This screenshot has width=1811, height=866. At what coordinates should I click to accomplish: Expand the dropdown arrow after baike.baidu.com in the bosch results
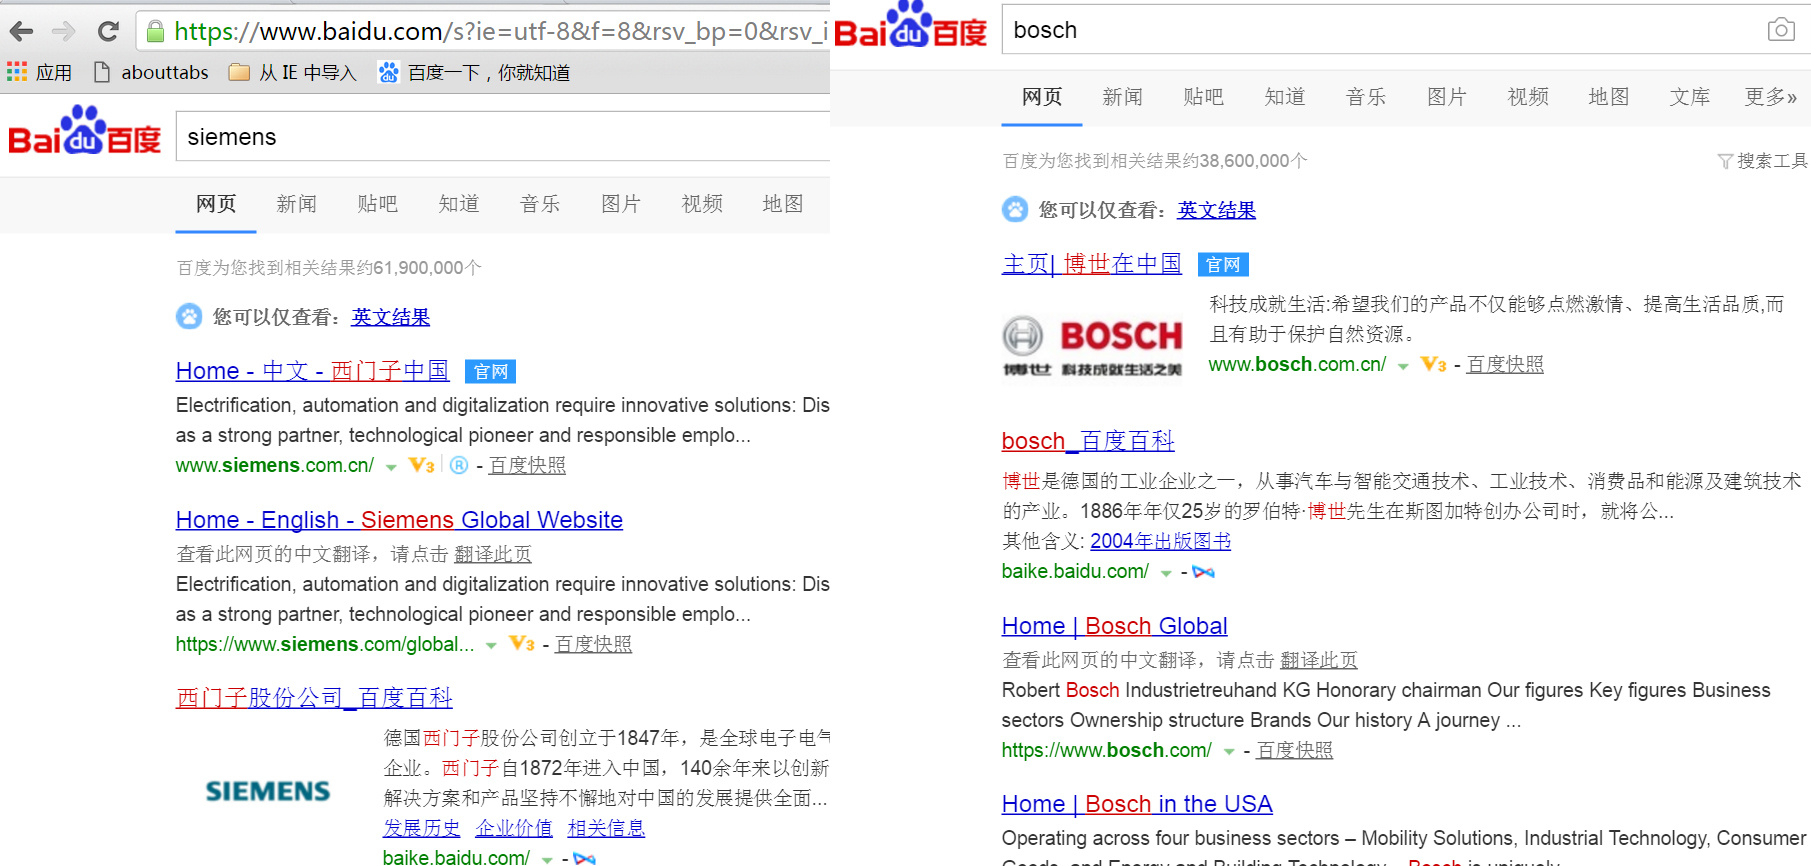click(x=1166, y=573)
